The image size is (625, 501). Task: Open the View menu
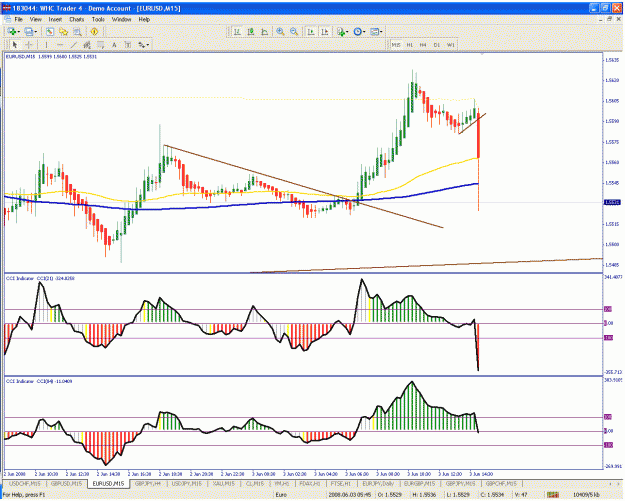pyautogui.click(x=35, y=19)
